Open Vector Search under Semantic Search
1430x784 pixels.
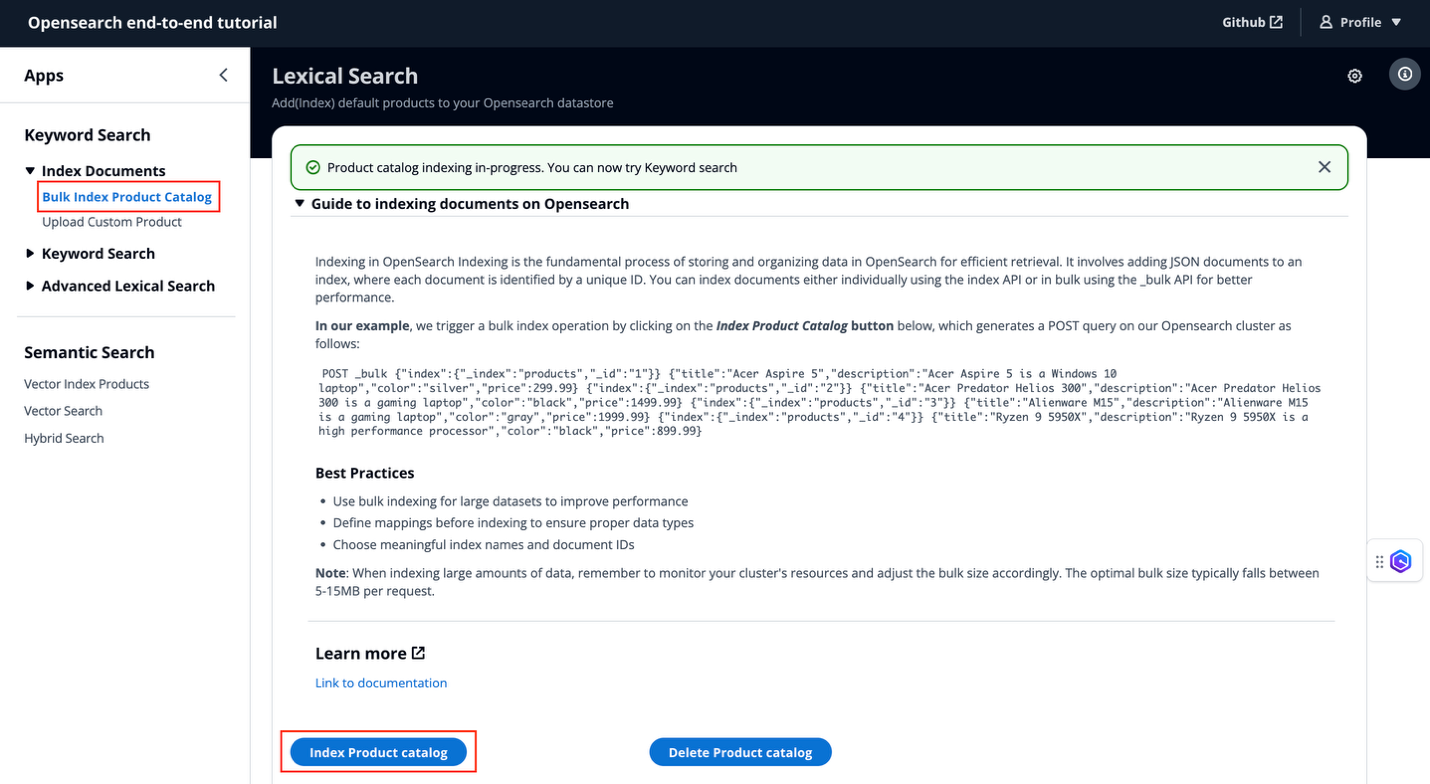coord(63,410)
